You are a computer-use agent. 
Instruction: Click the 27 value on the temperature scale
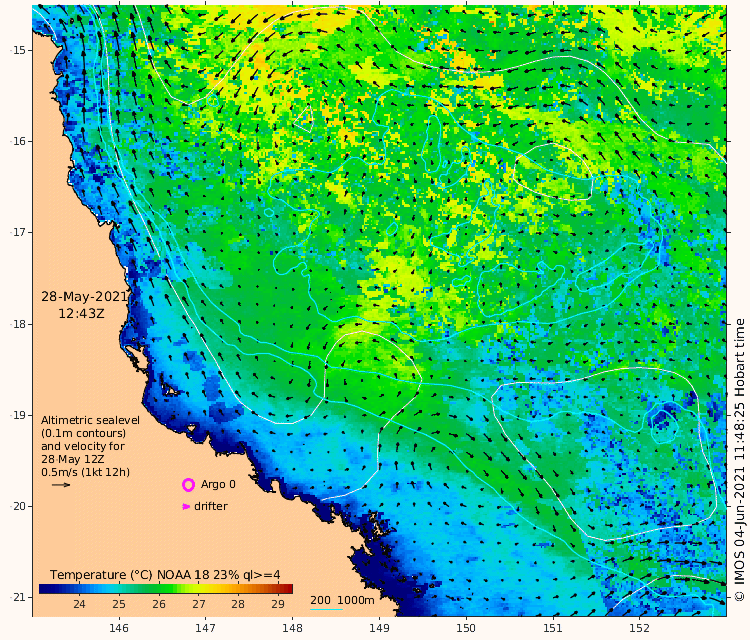pos(199,604)
